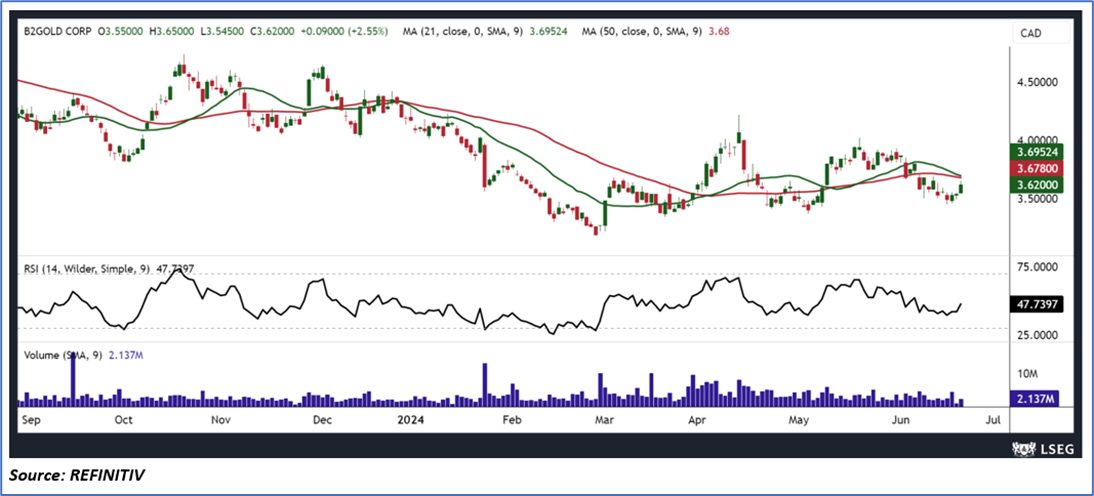Click the 3.50000 price axis tick
The height and width of the screenshot is (496, 1094).
coord(1037,199)
